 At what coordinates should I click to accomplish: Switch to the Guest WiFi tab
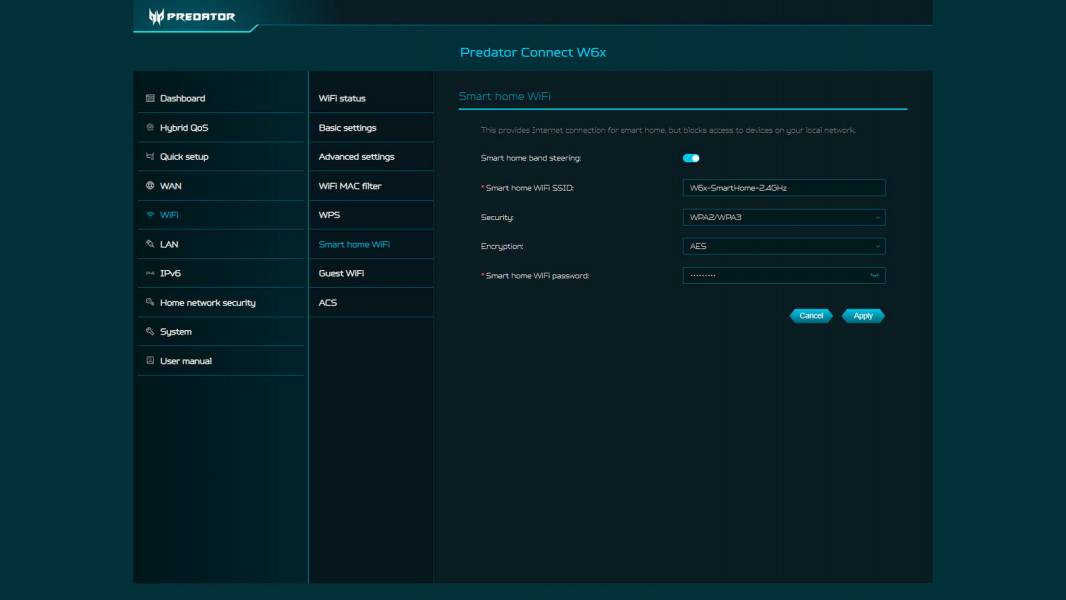340,272
